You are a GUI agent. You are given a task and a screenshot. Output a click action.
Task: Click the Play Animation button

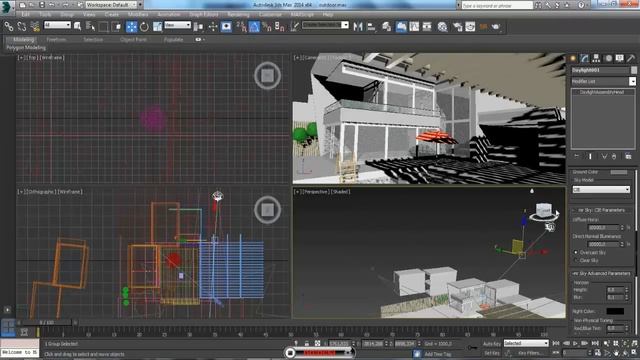(x=576, y=344)
